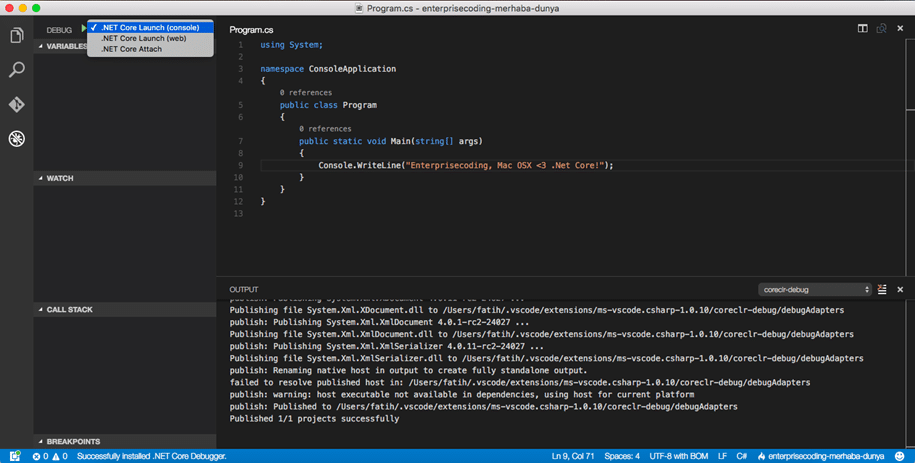This screenshot has width=915, height=463.
Task: Click line number 9 in gutter
Action: tap(240, 165)
